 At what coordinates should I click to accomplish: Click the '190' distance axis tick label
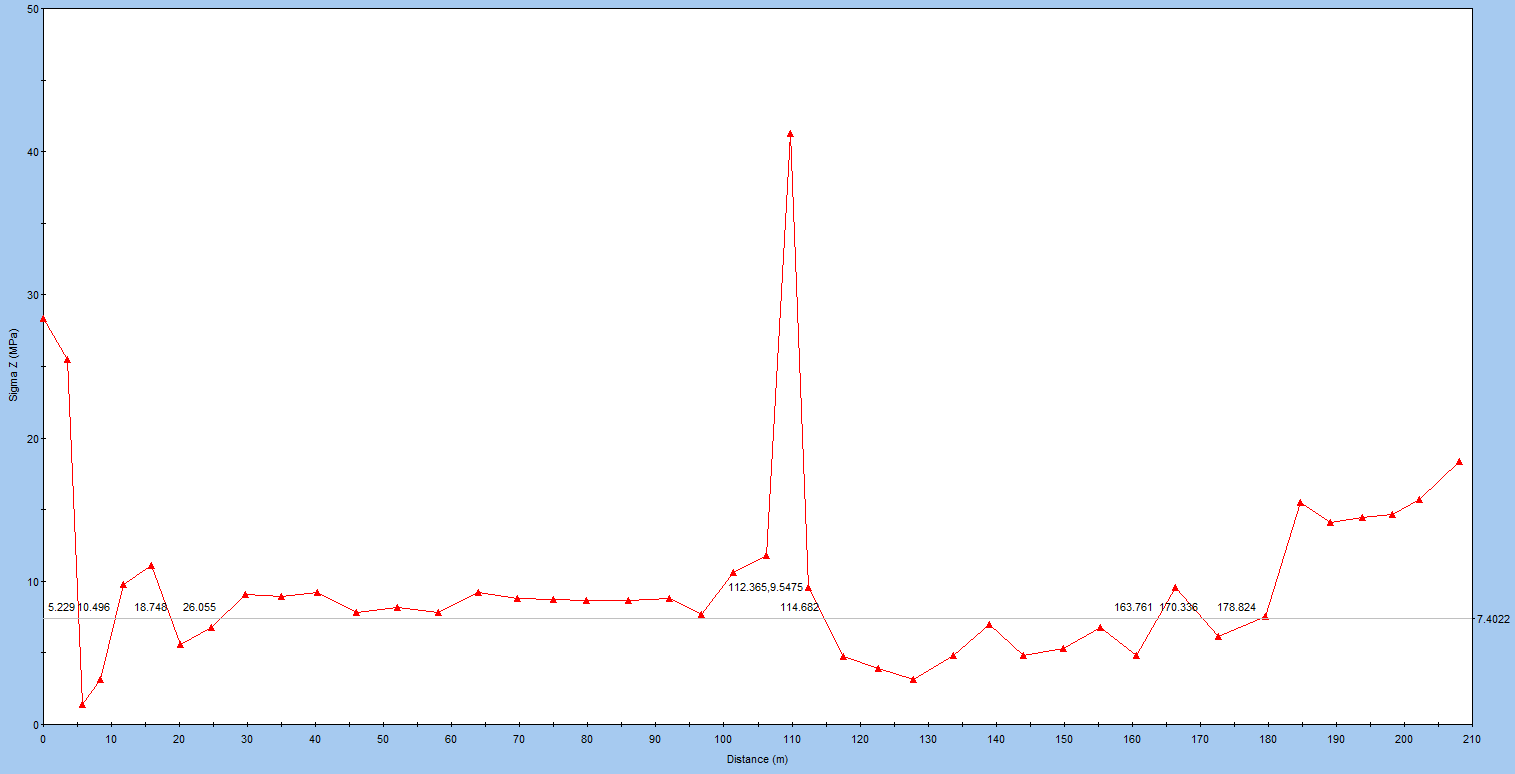(x=1336, y=739)
